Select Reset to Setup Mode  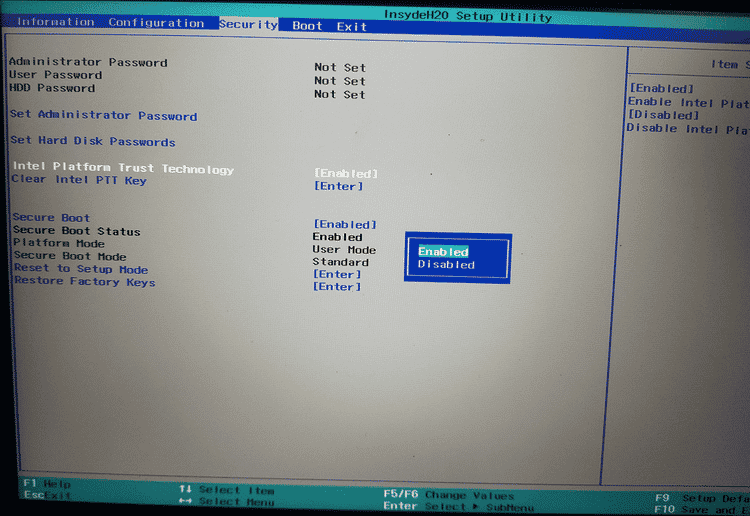pos(81,269)
